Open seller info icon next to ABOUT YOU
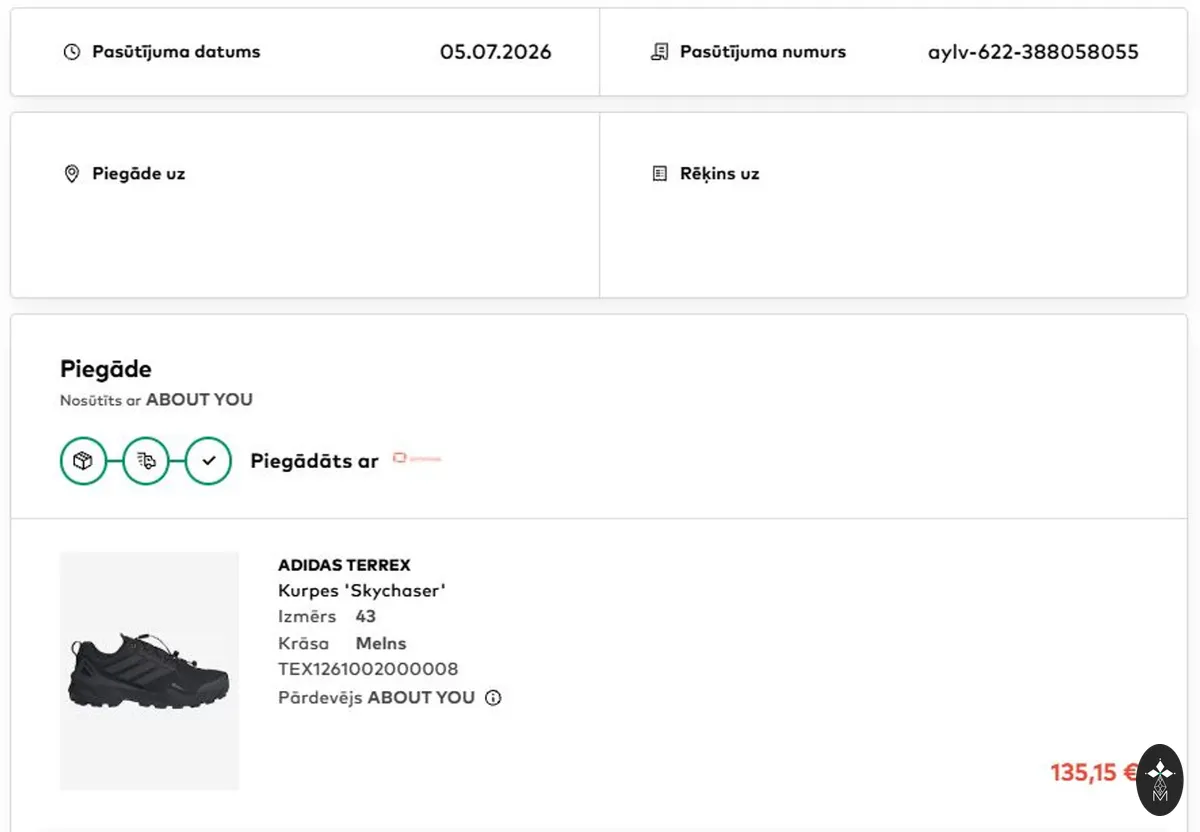 point(493,698)
